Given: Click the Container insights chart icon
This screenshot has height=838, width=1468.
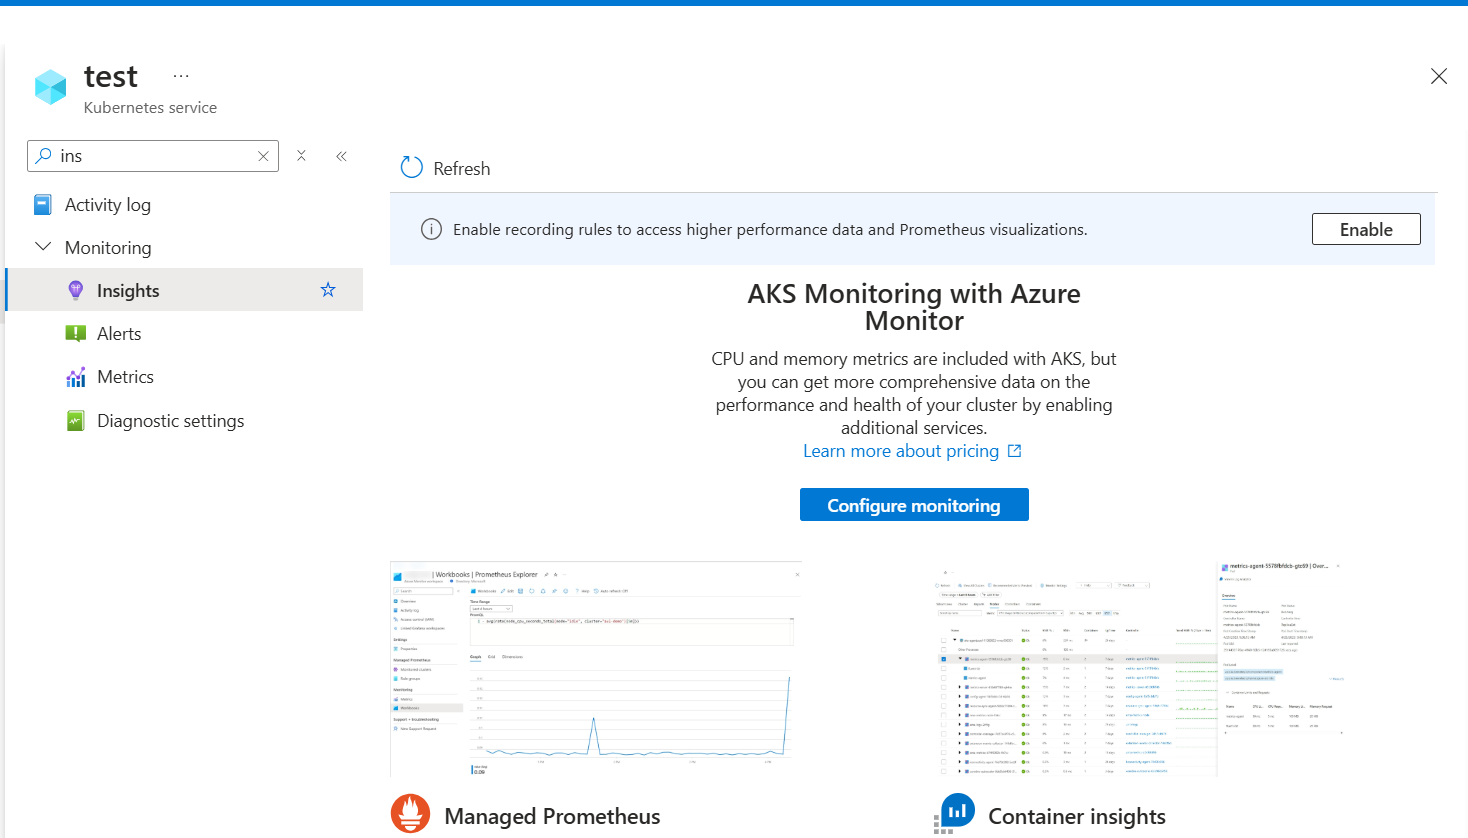Looking at the screenshot, I should (955, 813).
